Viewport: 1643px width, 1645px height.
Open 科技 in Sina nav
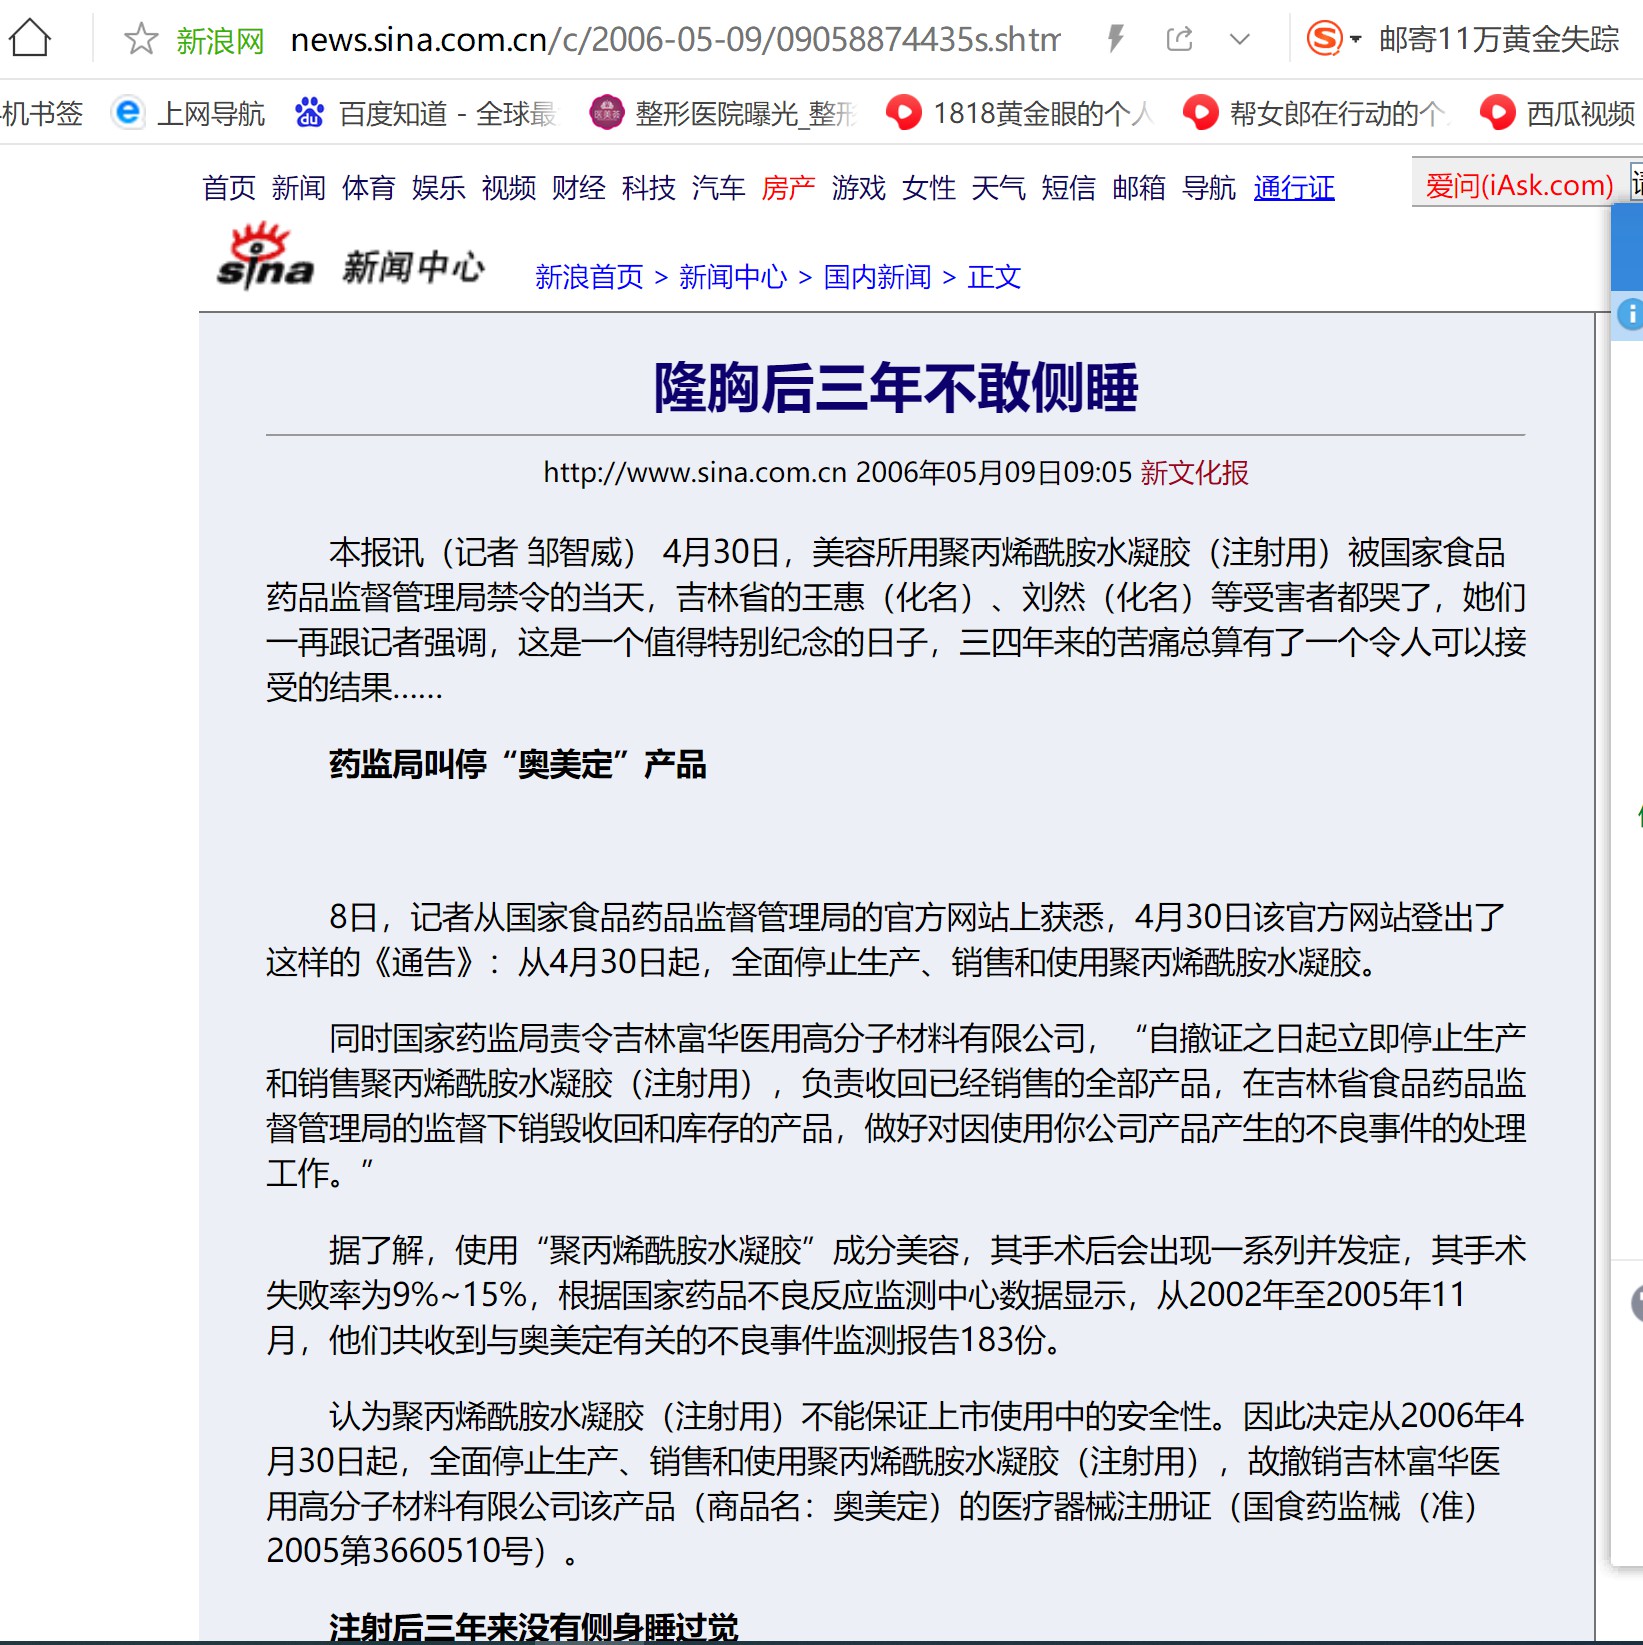649,187
